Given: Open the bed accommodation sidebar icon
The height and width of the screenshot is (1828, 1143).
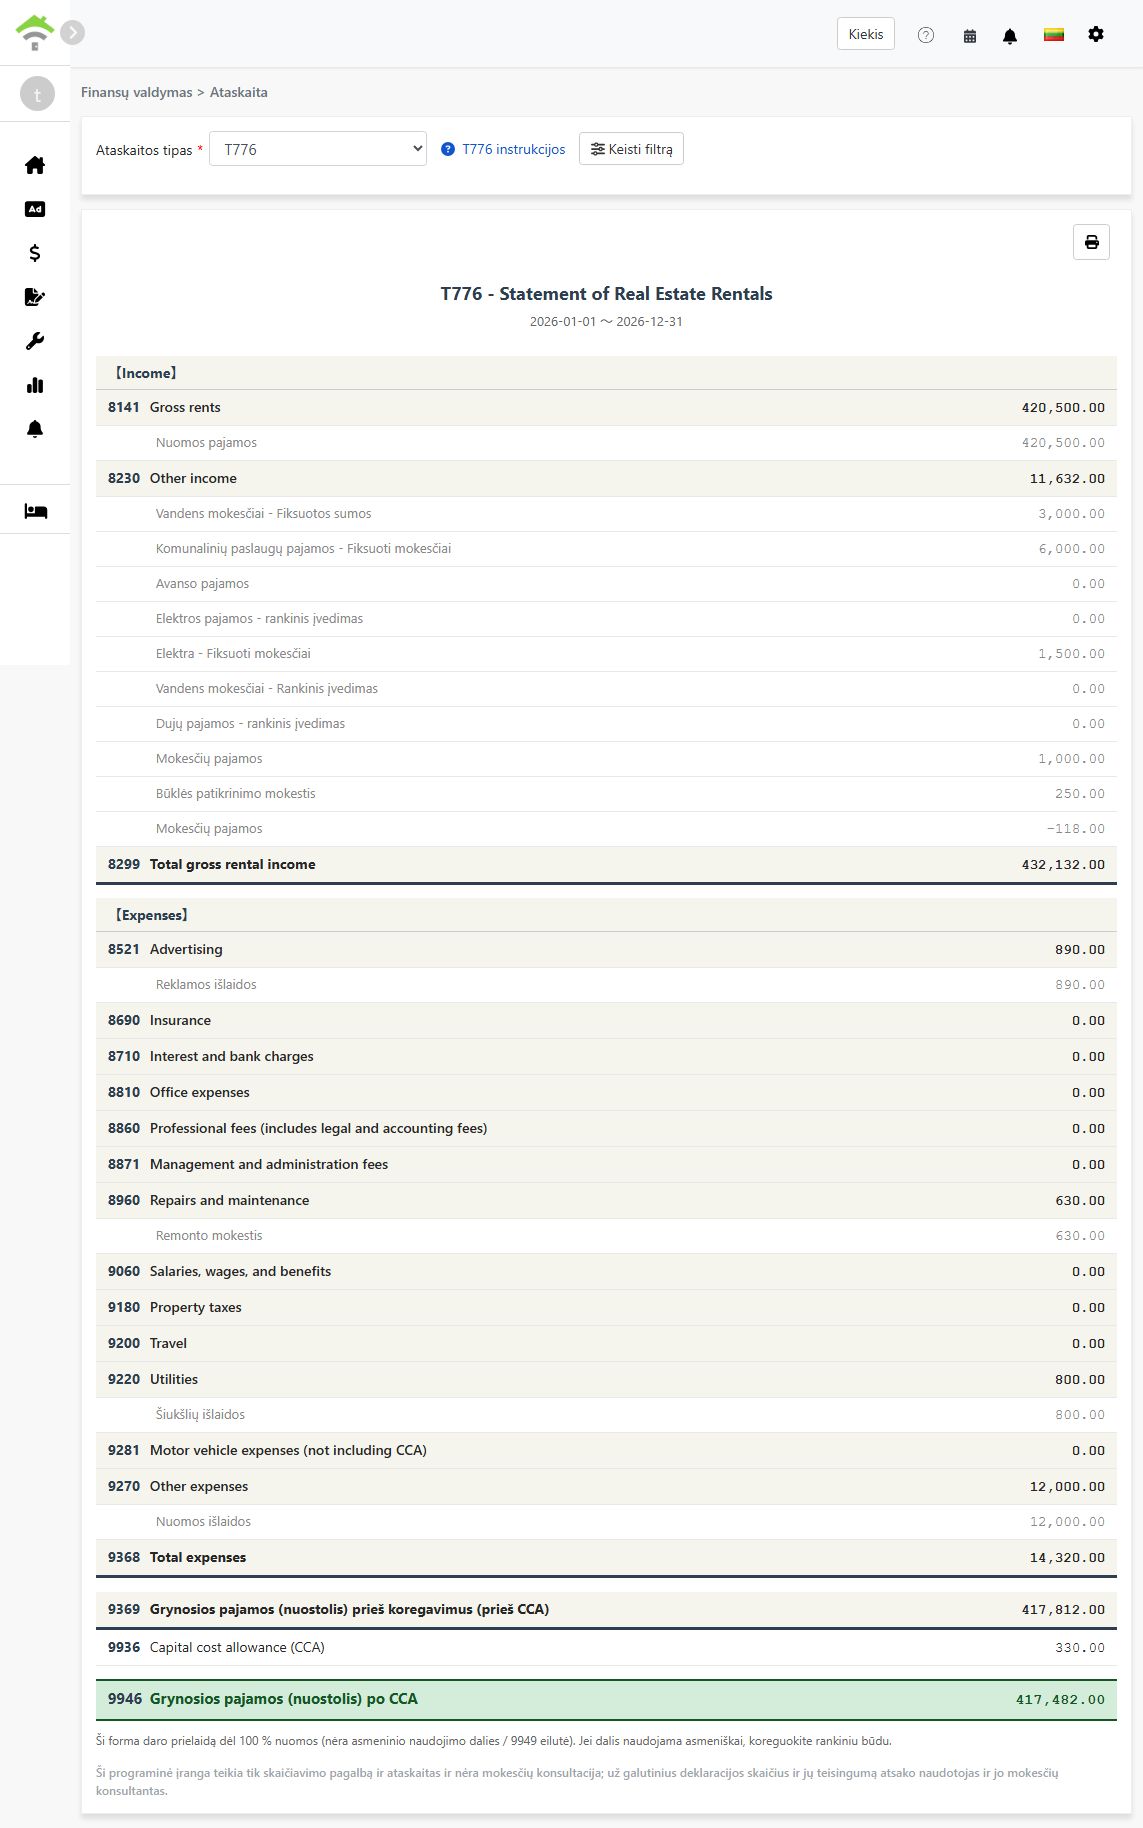Looking at the screenshot, I should point(35,511).
